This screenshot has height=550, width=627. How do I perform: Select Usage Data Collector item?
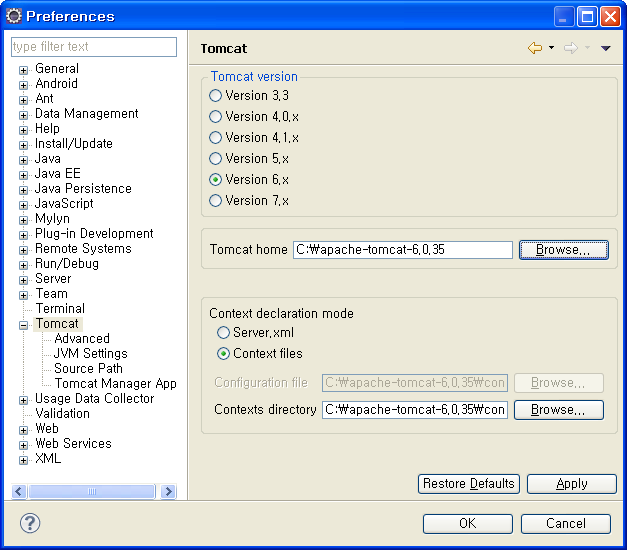pos(95,398)
